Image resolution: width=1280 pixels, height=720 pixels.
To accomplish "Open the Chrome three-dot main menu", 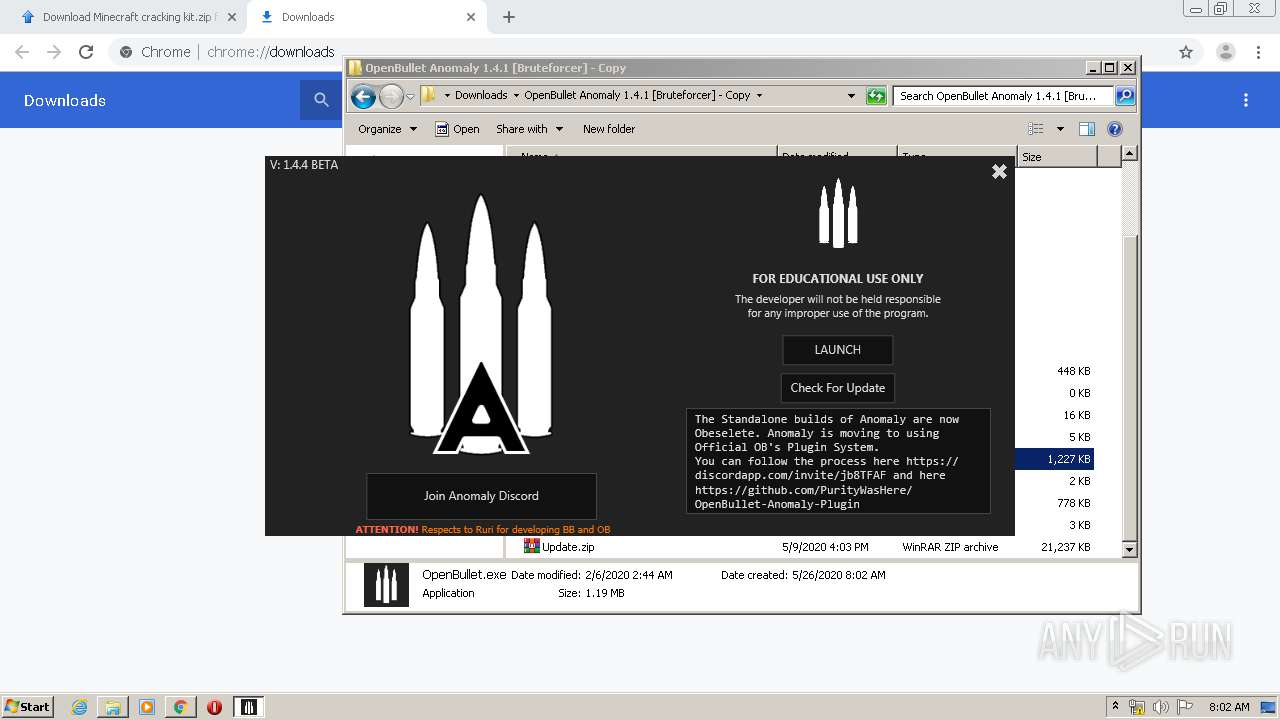I will (x=1258, y=52).
